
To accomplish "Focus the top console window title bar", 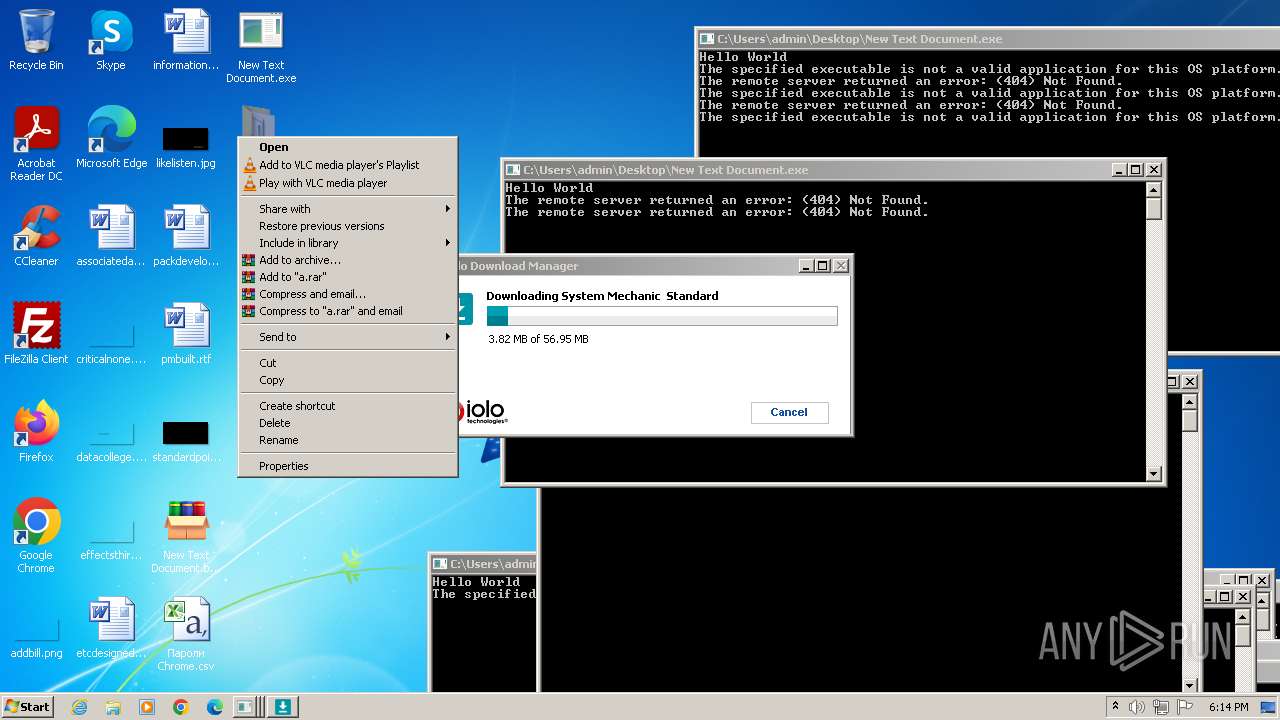I will (988, 39).
